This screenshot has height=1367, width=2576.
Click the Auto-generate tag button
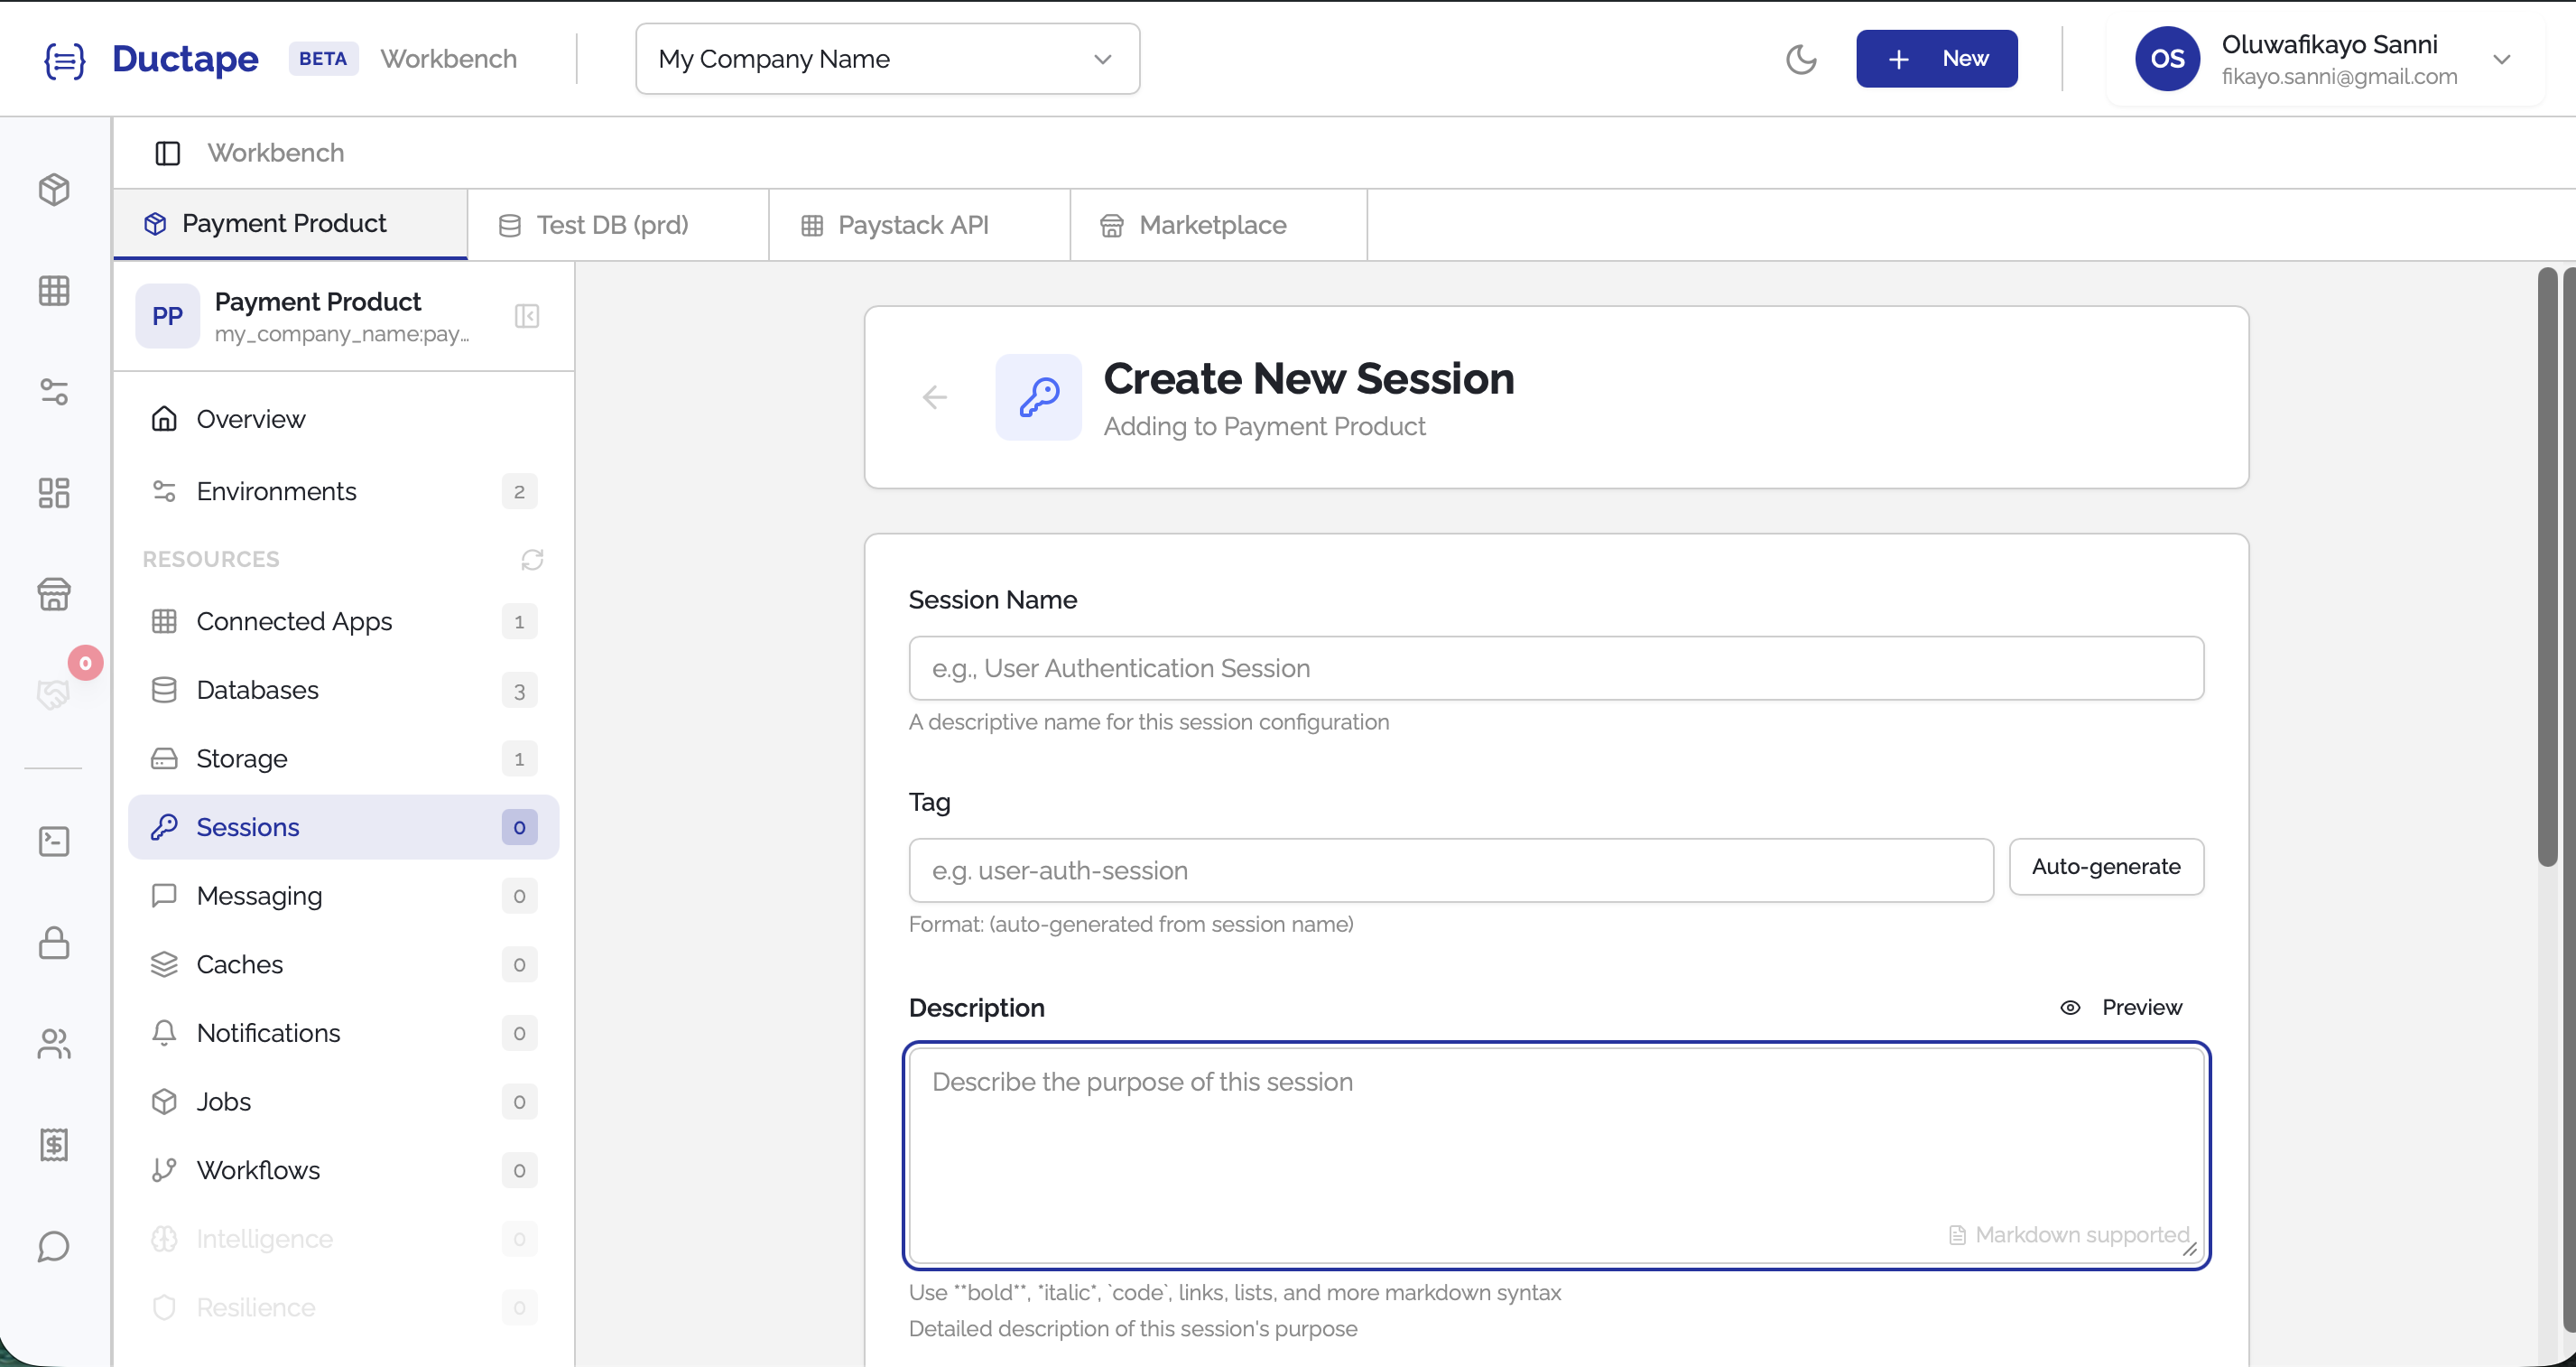[2106, 866]
